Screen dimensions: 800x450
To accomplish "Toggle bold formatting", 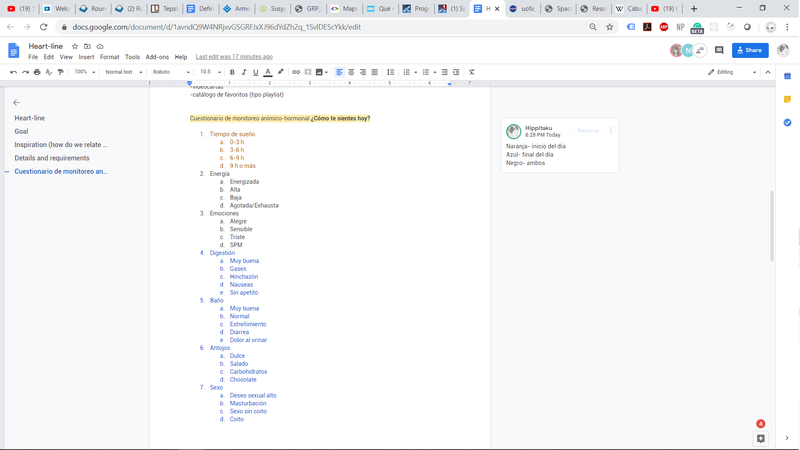I will pyautogui.click(x=232, y=72).
